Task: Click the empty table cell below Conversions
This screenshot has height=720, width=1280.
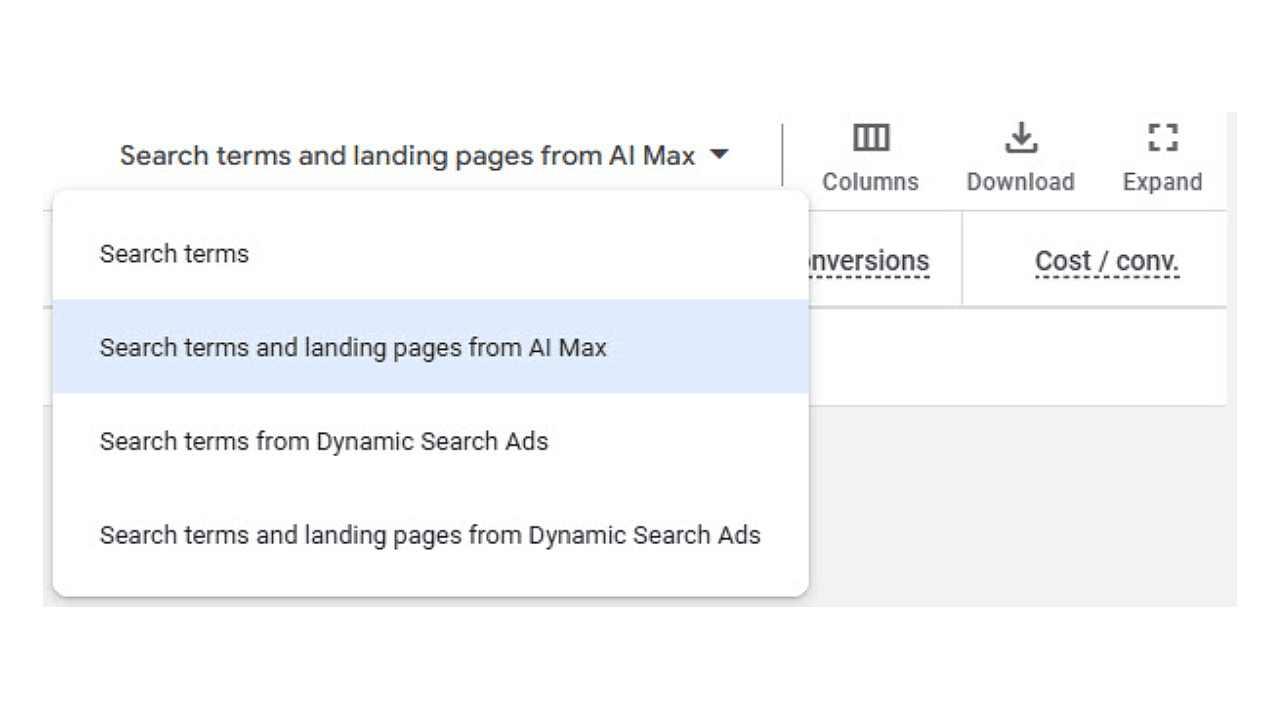Action: [880, 356]
